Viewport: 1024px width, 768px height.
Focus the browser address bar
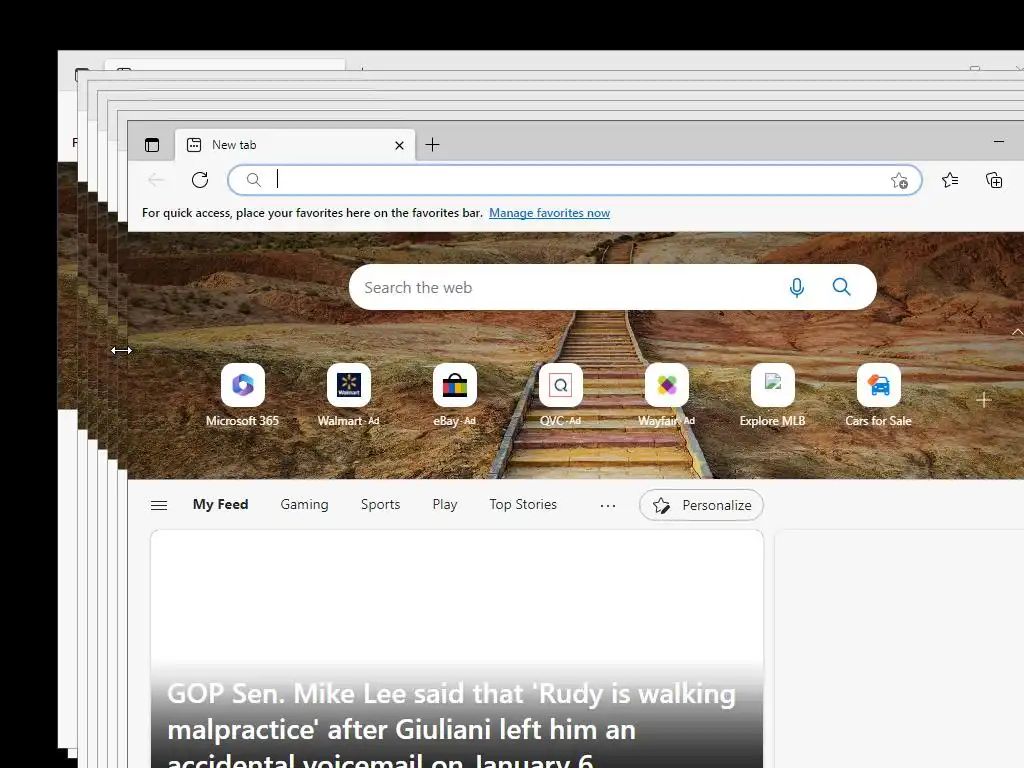click(x=575, y=180)
